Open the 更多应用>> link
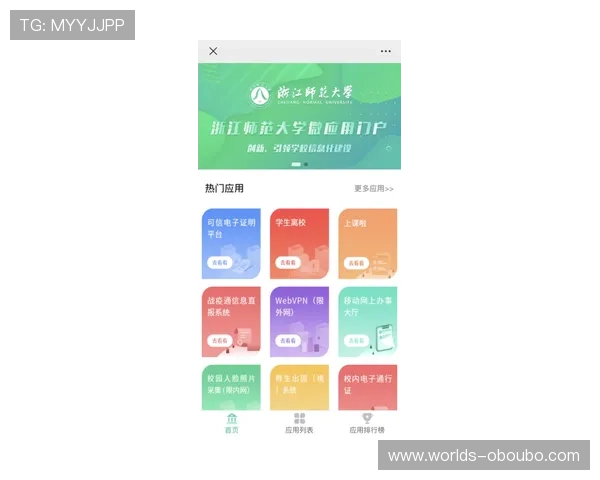The width and height of the screenshot is (600, 480). [373, 189]
